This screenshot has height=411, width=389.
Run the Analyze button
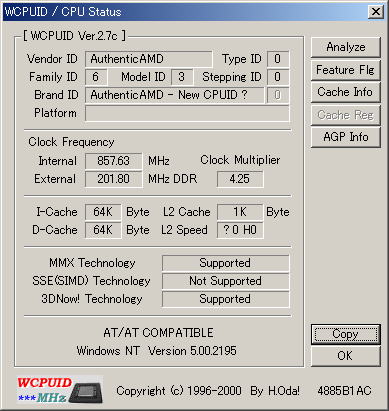(x=346, y=47)
